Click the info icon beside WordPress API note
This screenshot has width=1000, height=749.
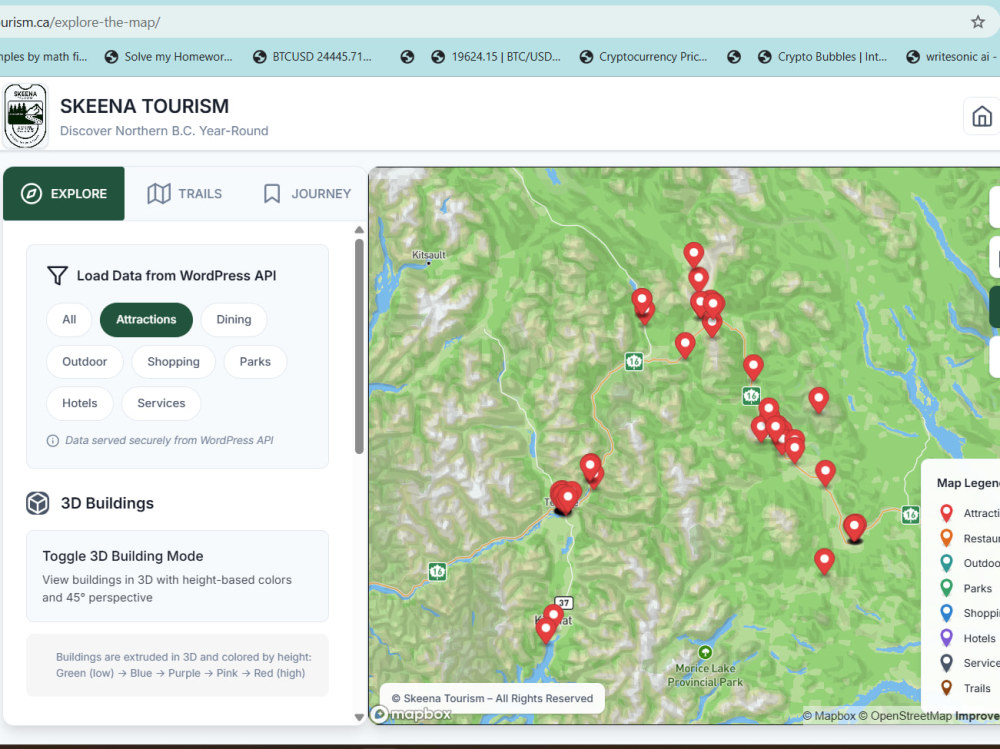(53, 441)
